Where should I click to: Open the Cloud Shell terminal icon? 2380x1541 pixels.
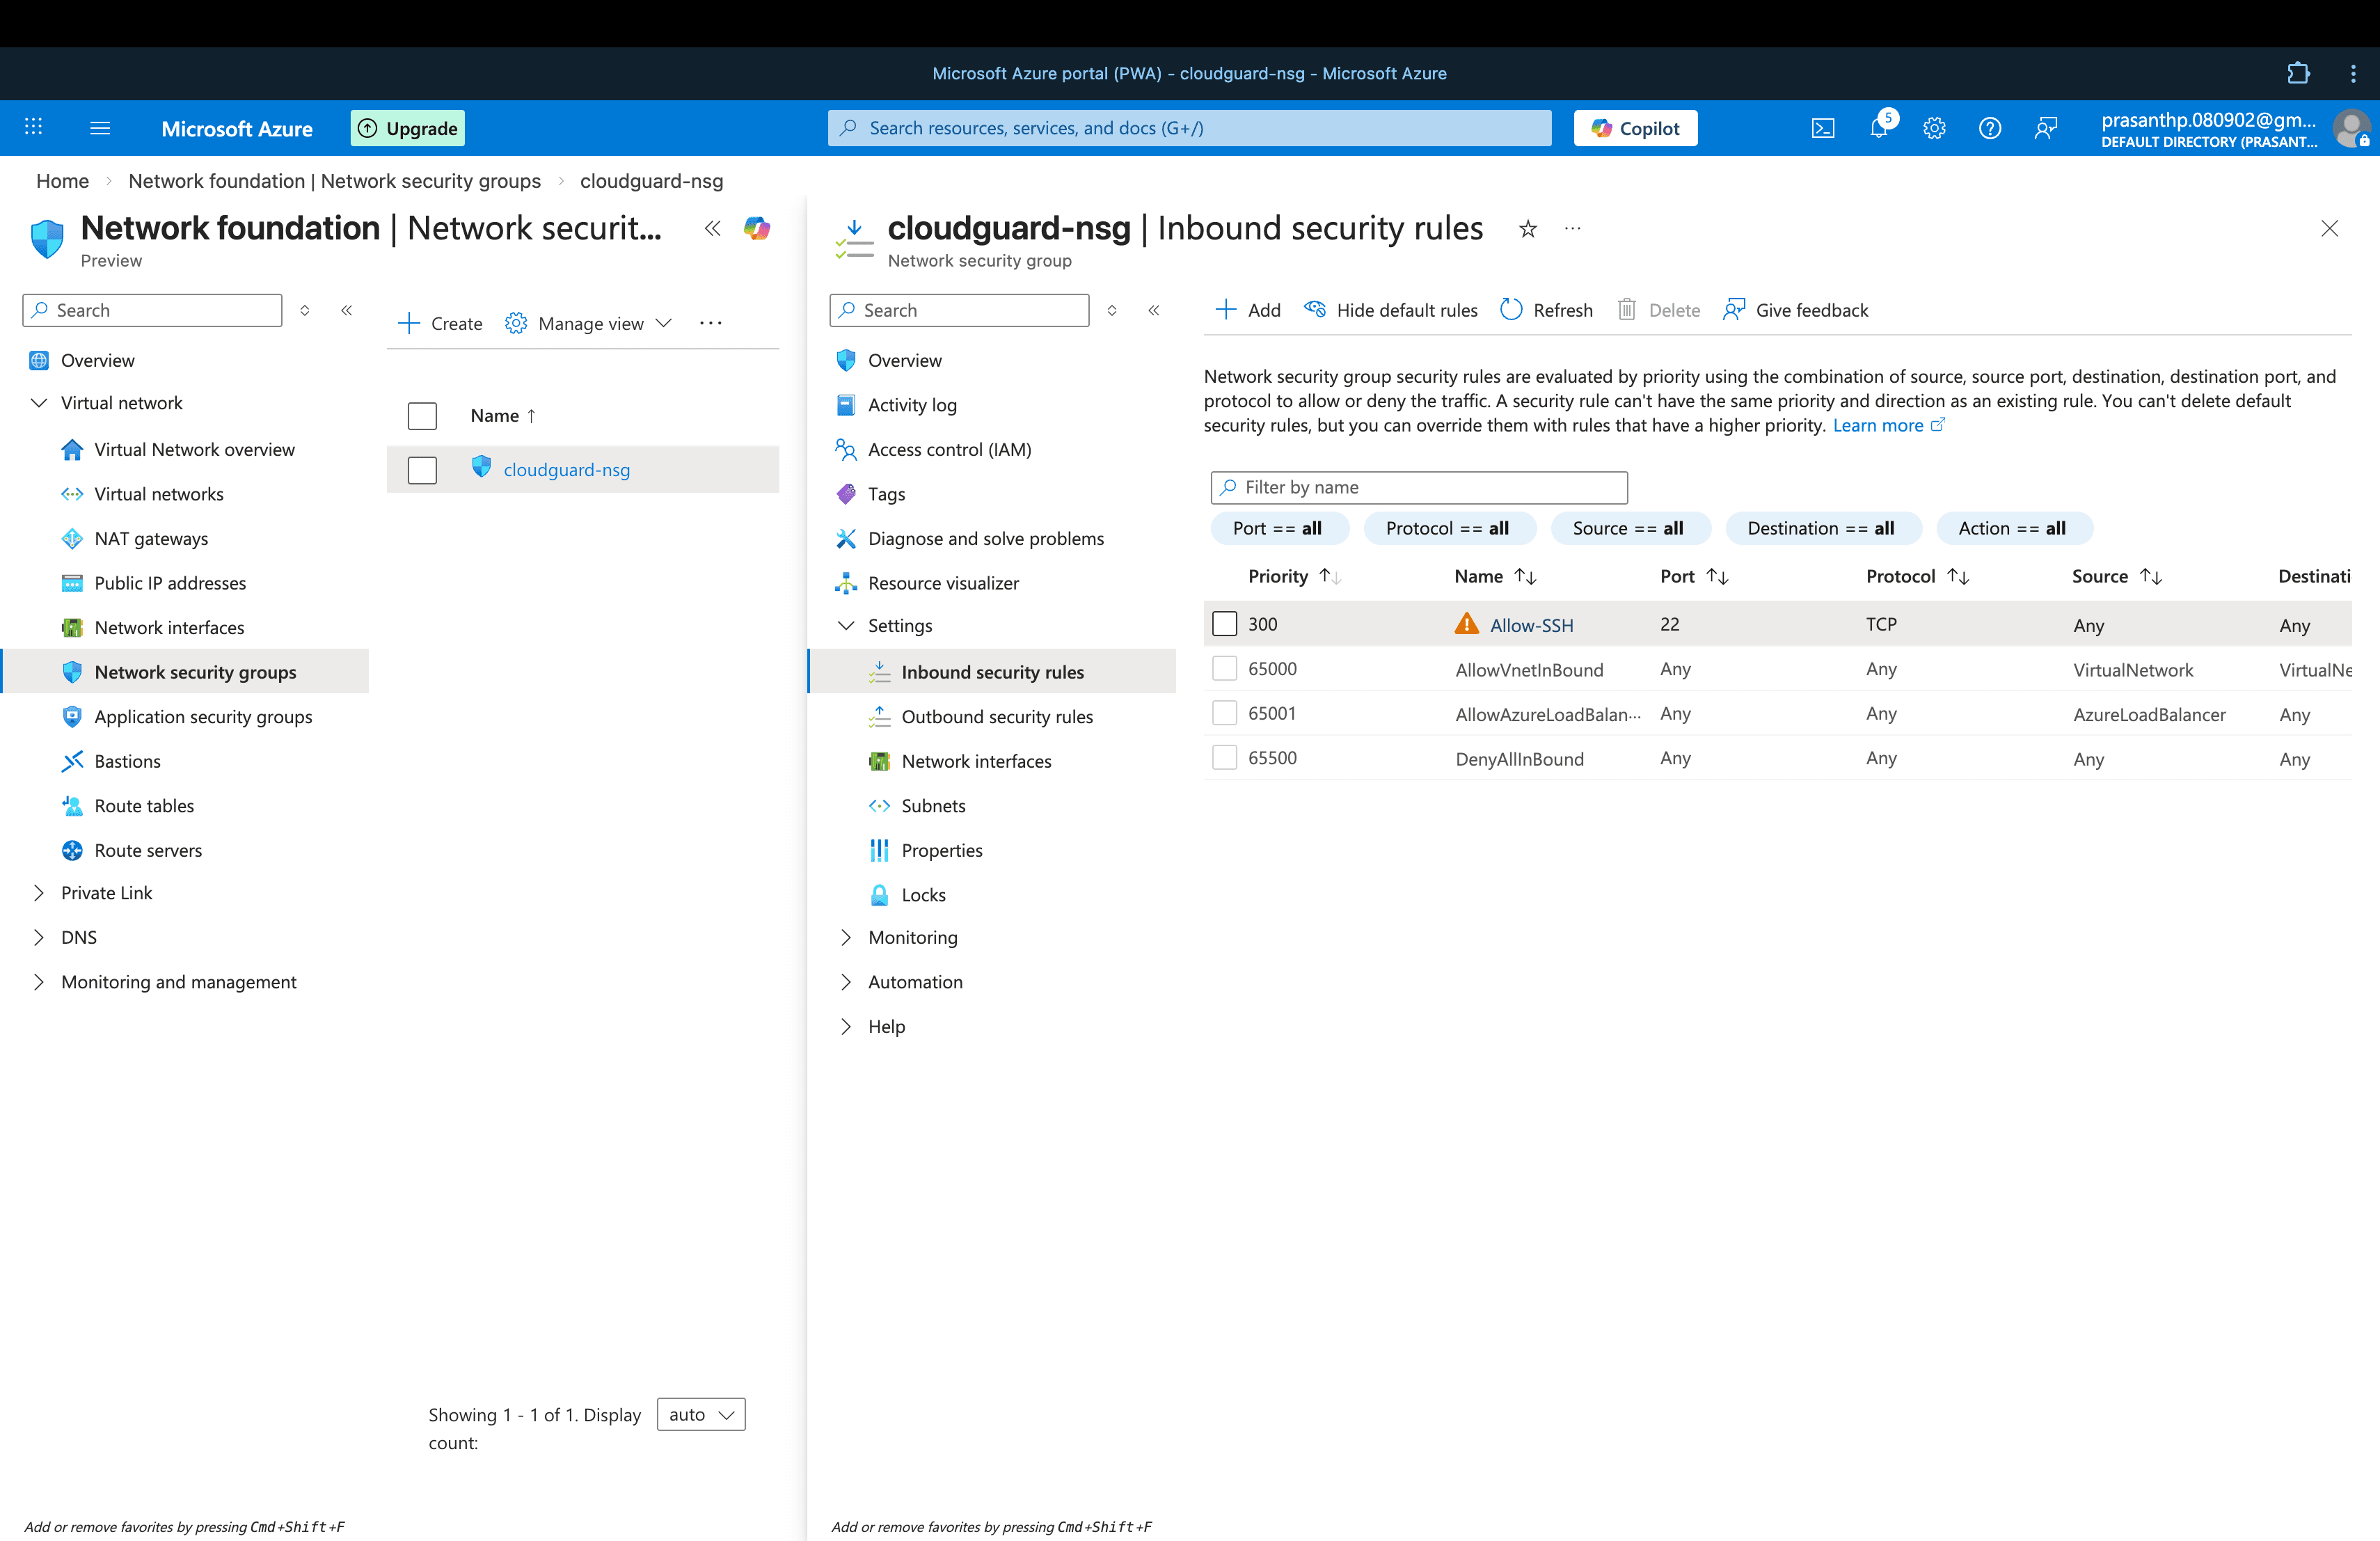[1822, 128]
